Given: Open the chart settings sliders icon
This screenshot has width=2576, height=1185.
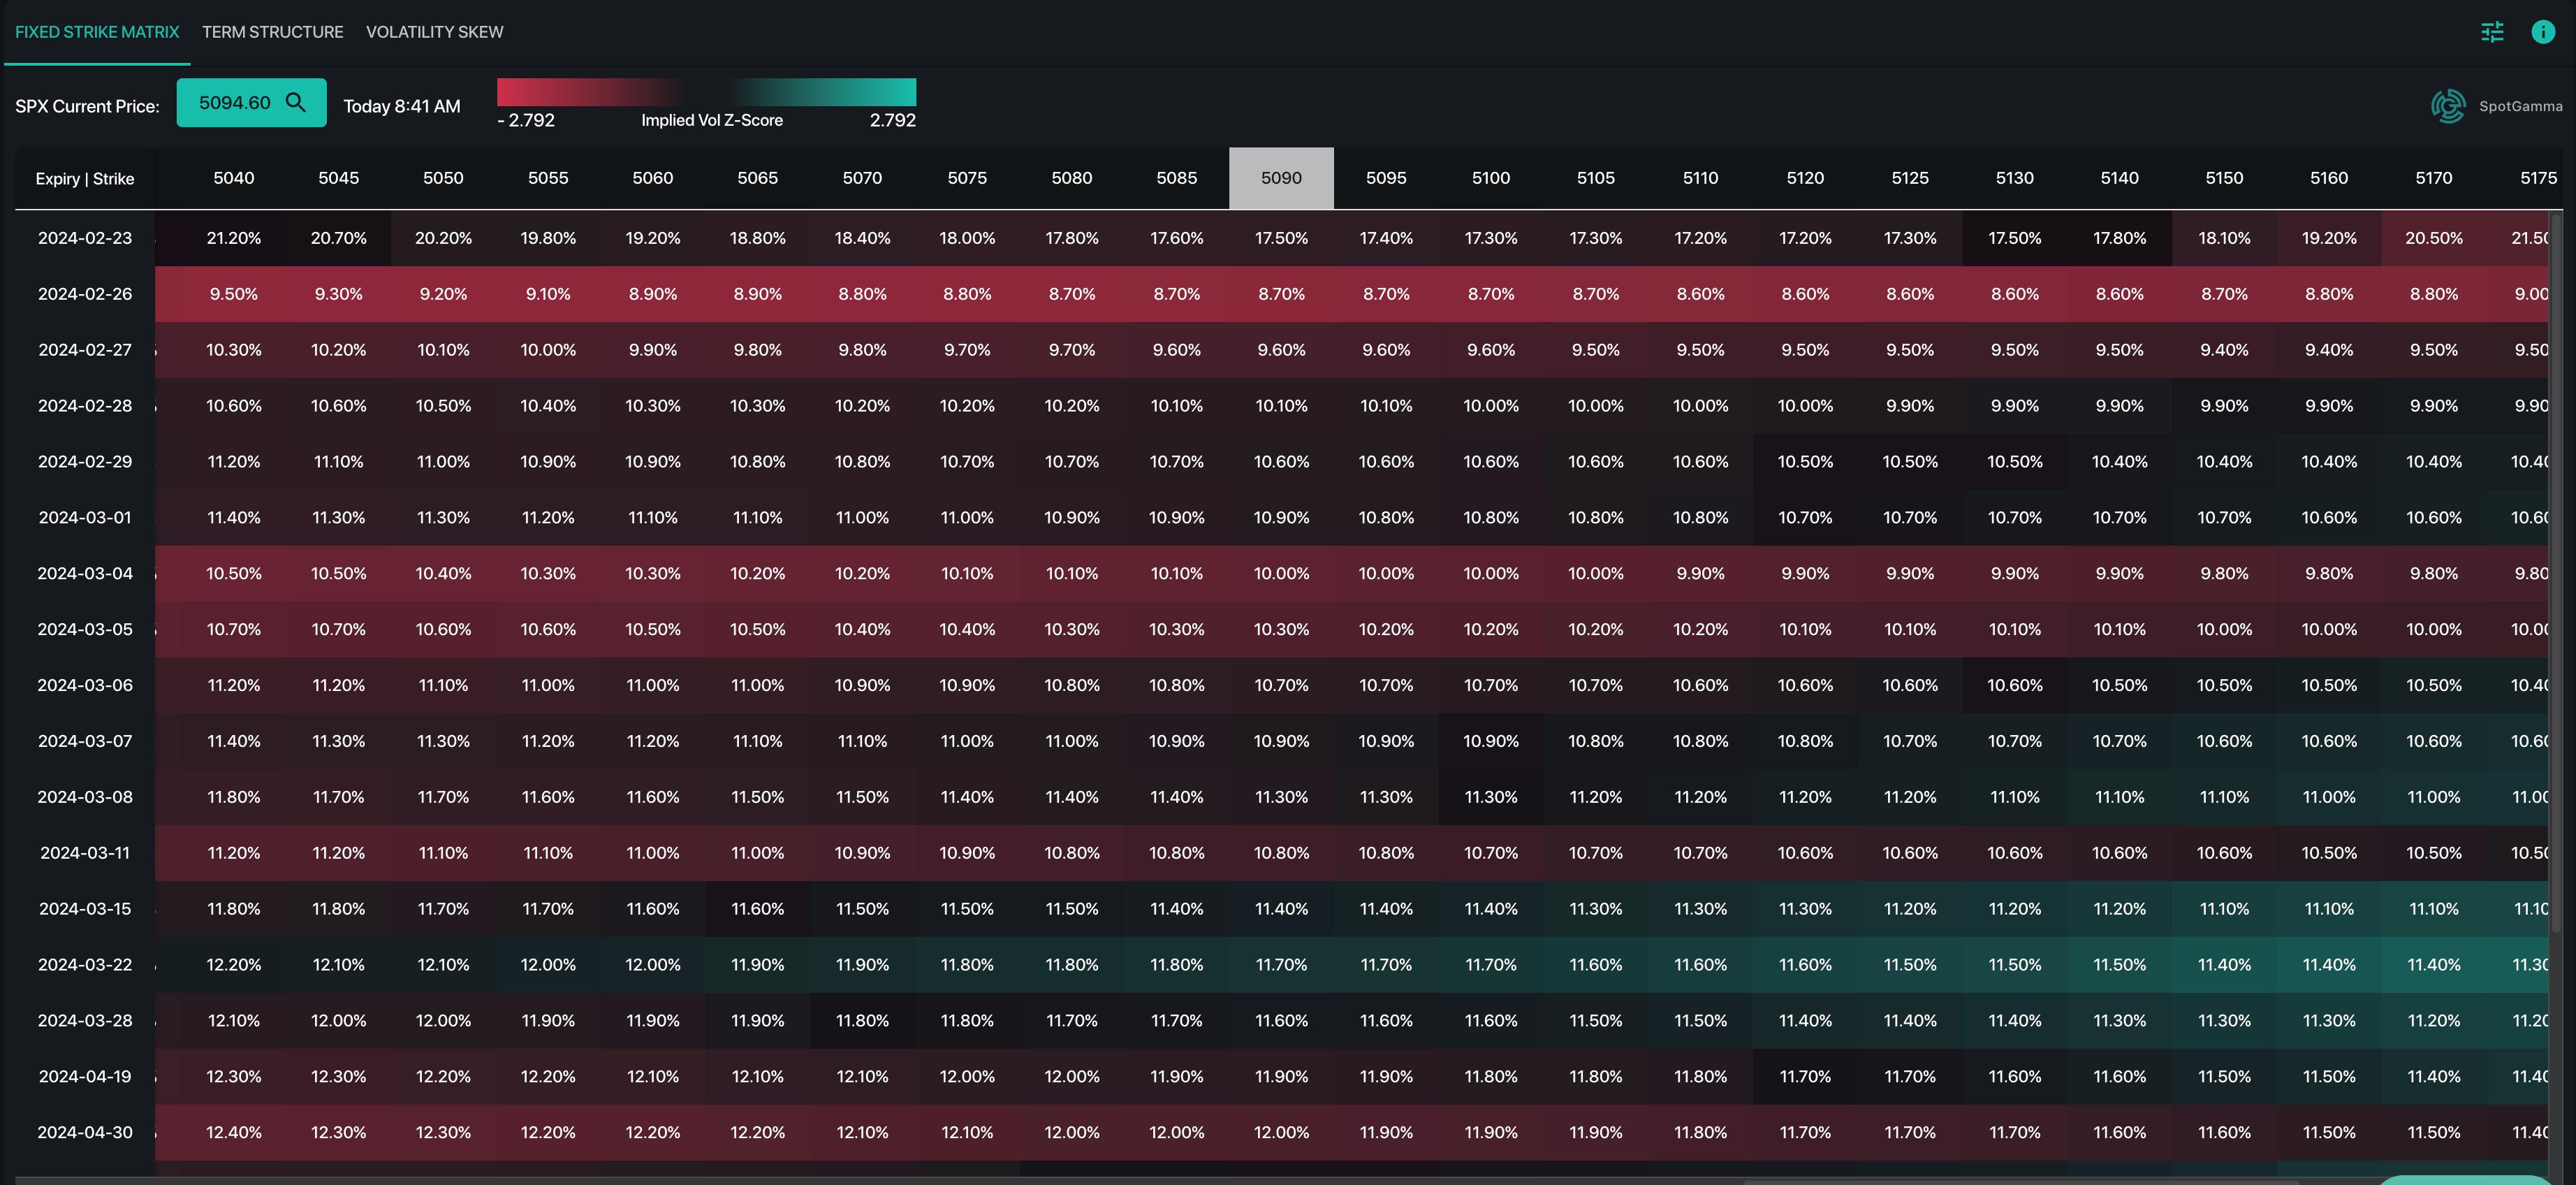Looking at the screenshot, I should coord(2492,32).
